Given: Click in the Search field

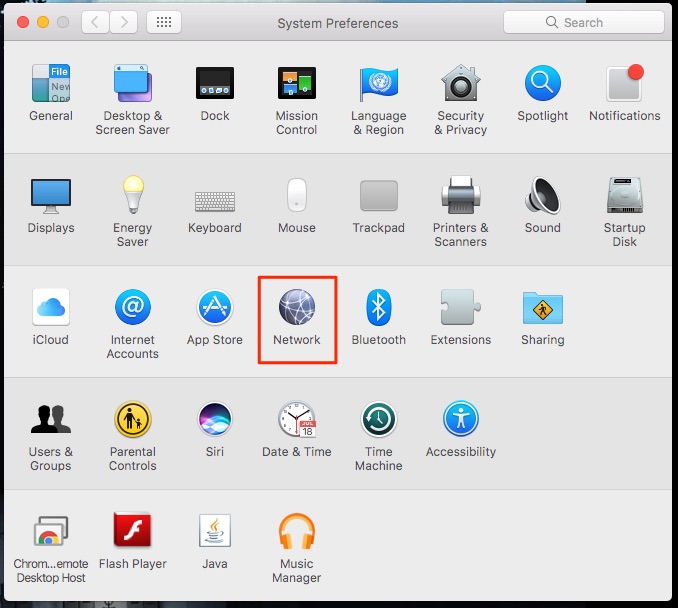Looking at the screenshot, I should pyautogui.click(x=584, y=22).
